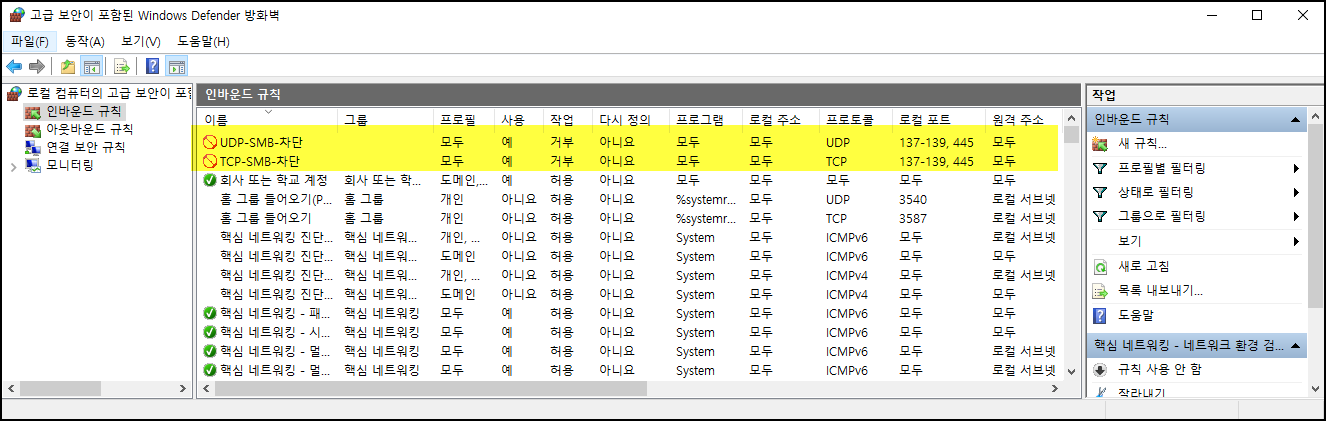This screenshot has width=1326, height=421.
Task: Click the monitor icon beside 모니터링
Action: (33, 165)
